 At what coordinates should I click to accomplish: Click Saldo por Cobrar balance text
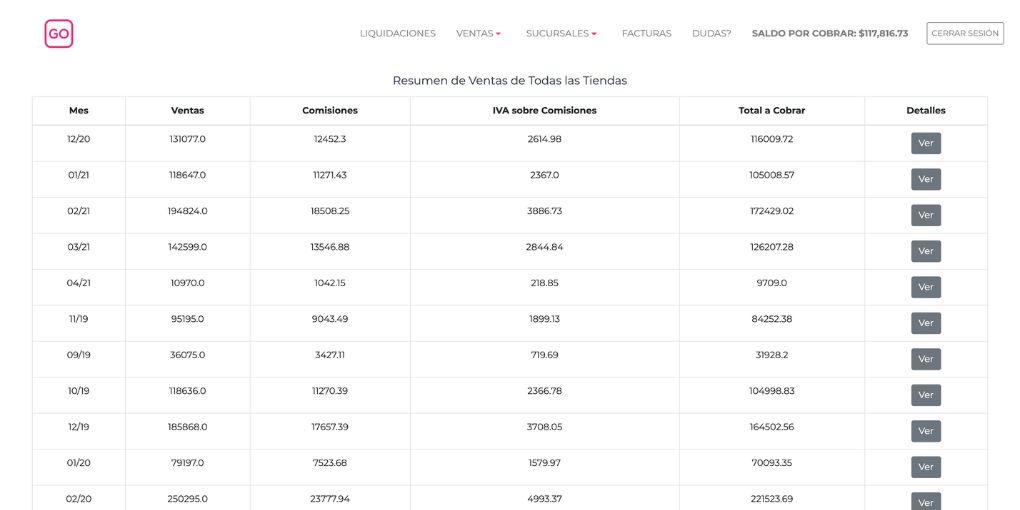pos(829,33)
